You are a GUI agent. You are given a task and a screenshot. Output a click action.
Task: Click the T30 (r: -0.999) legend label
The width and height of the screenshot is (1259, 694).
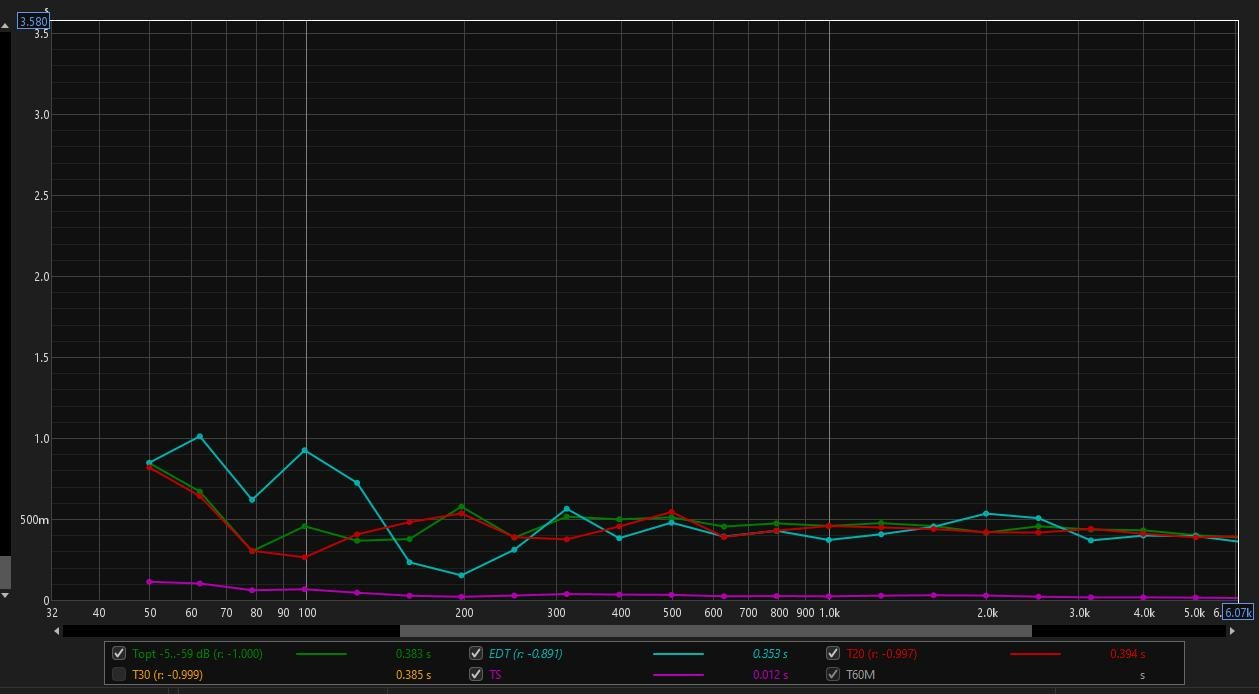(x=168, y=675)
